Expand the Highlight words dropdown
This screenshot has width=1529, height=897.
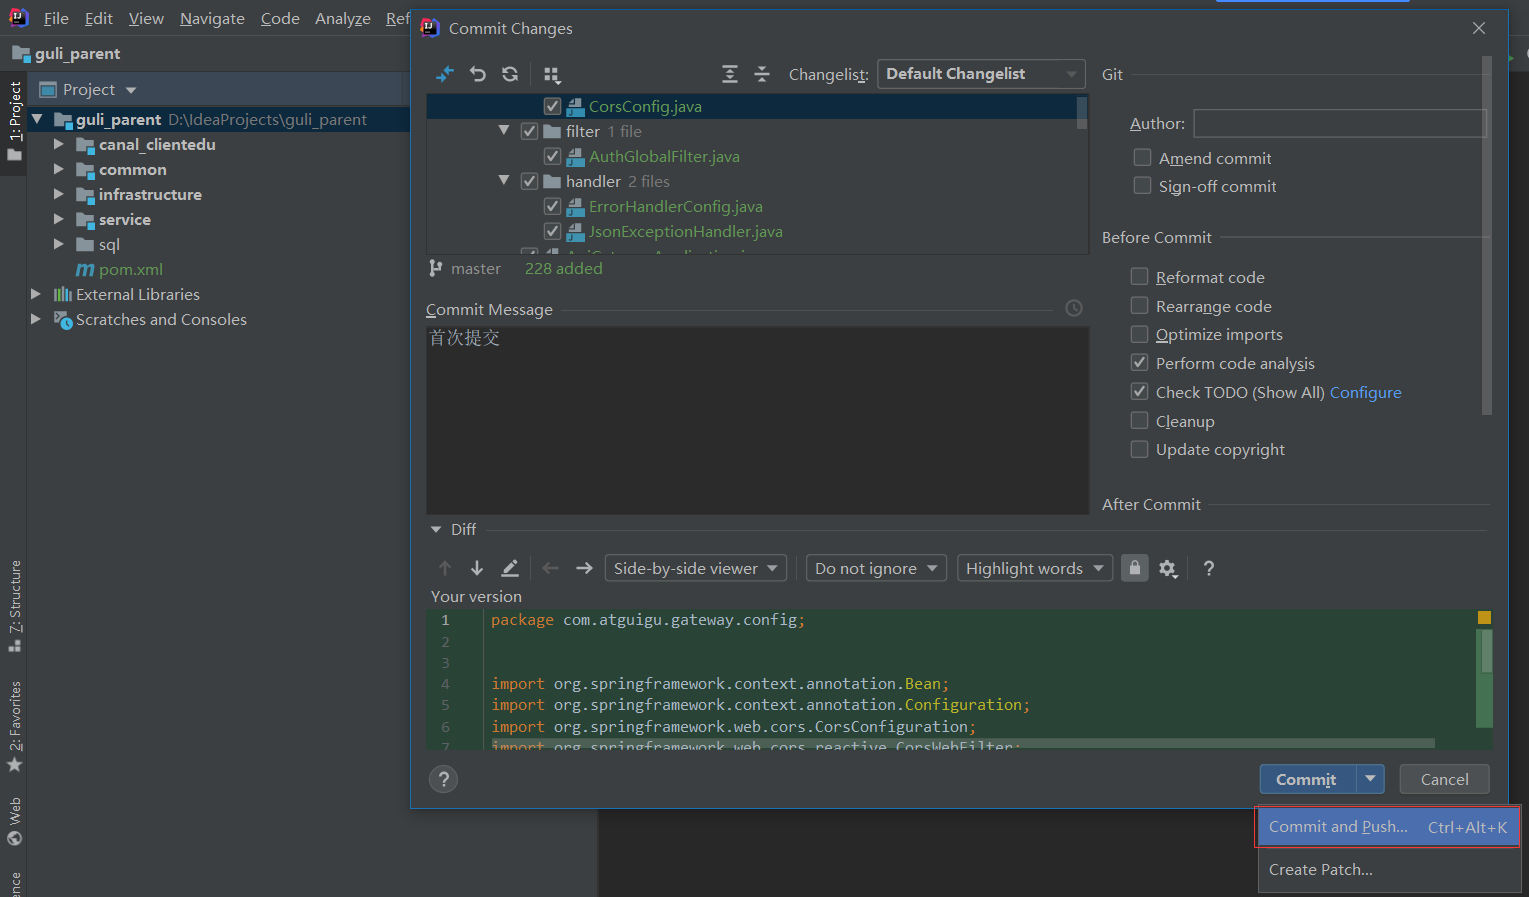pos(1034,569)
